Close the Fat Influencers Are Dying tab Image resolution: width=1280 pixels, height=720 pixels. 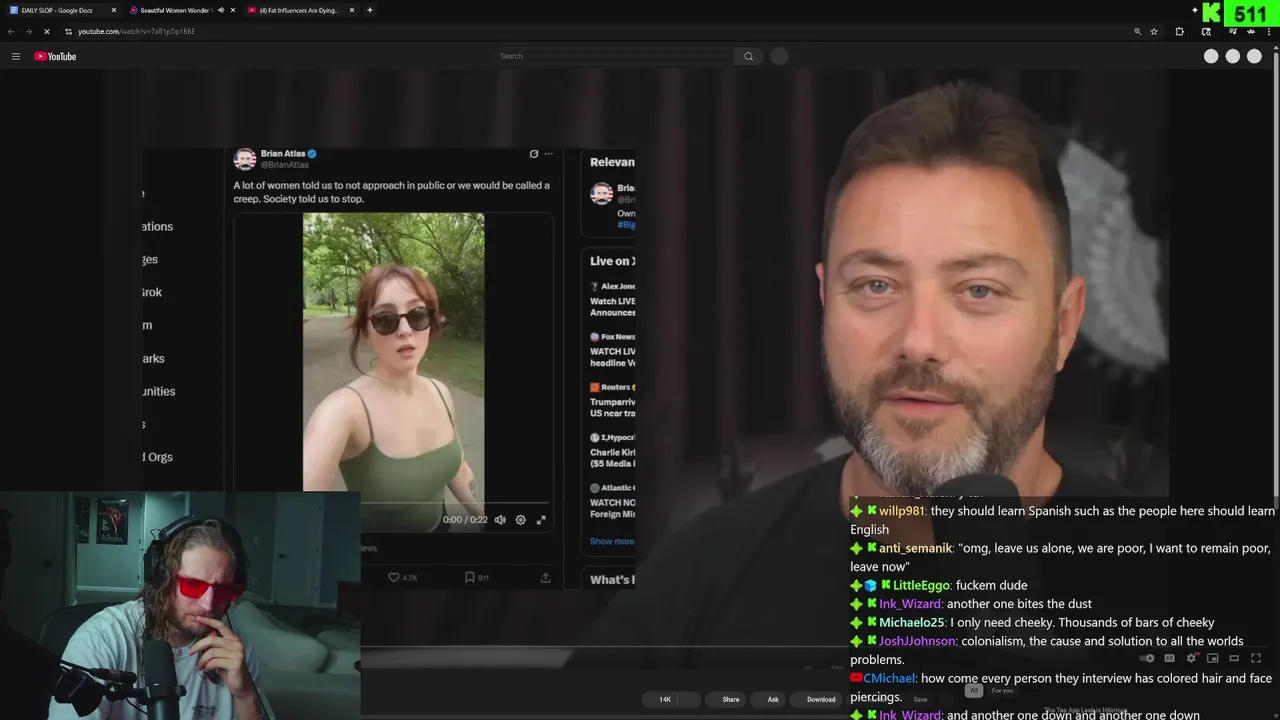(x=352, y=10)
